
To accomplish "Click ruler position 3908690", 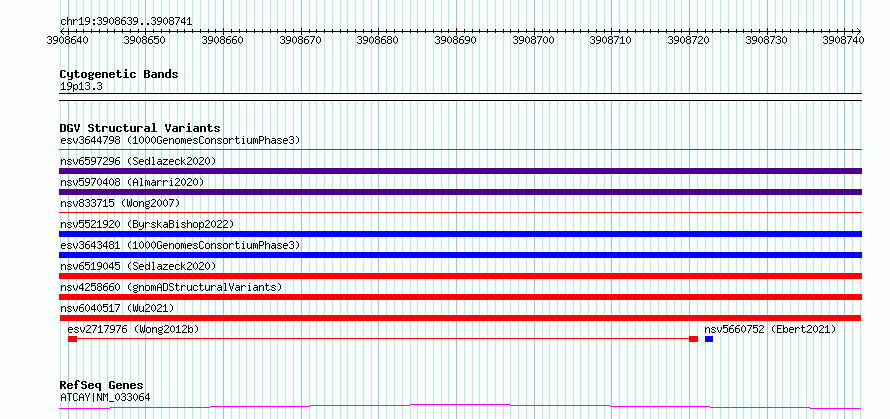I will pyautogui.click(x=456, y=40).
